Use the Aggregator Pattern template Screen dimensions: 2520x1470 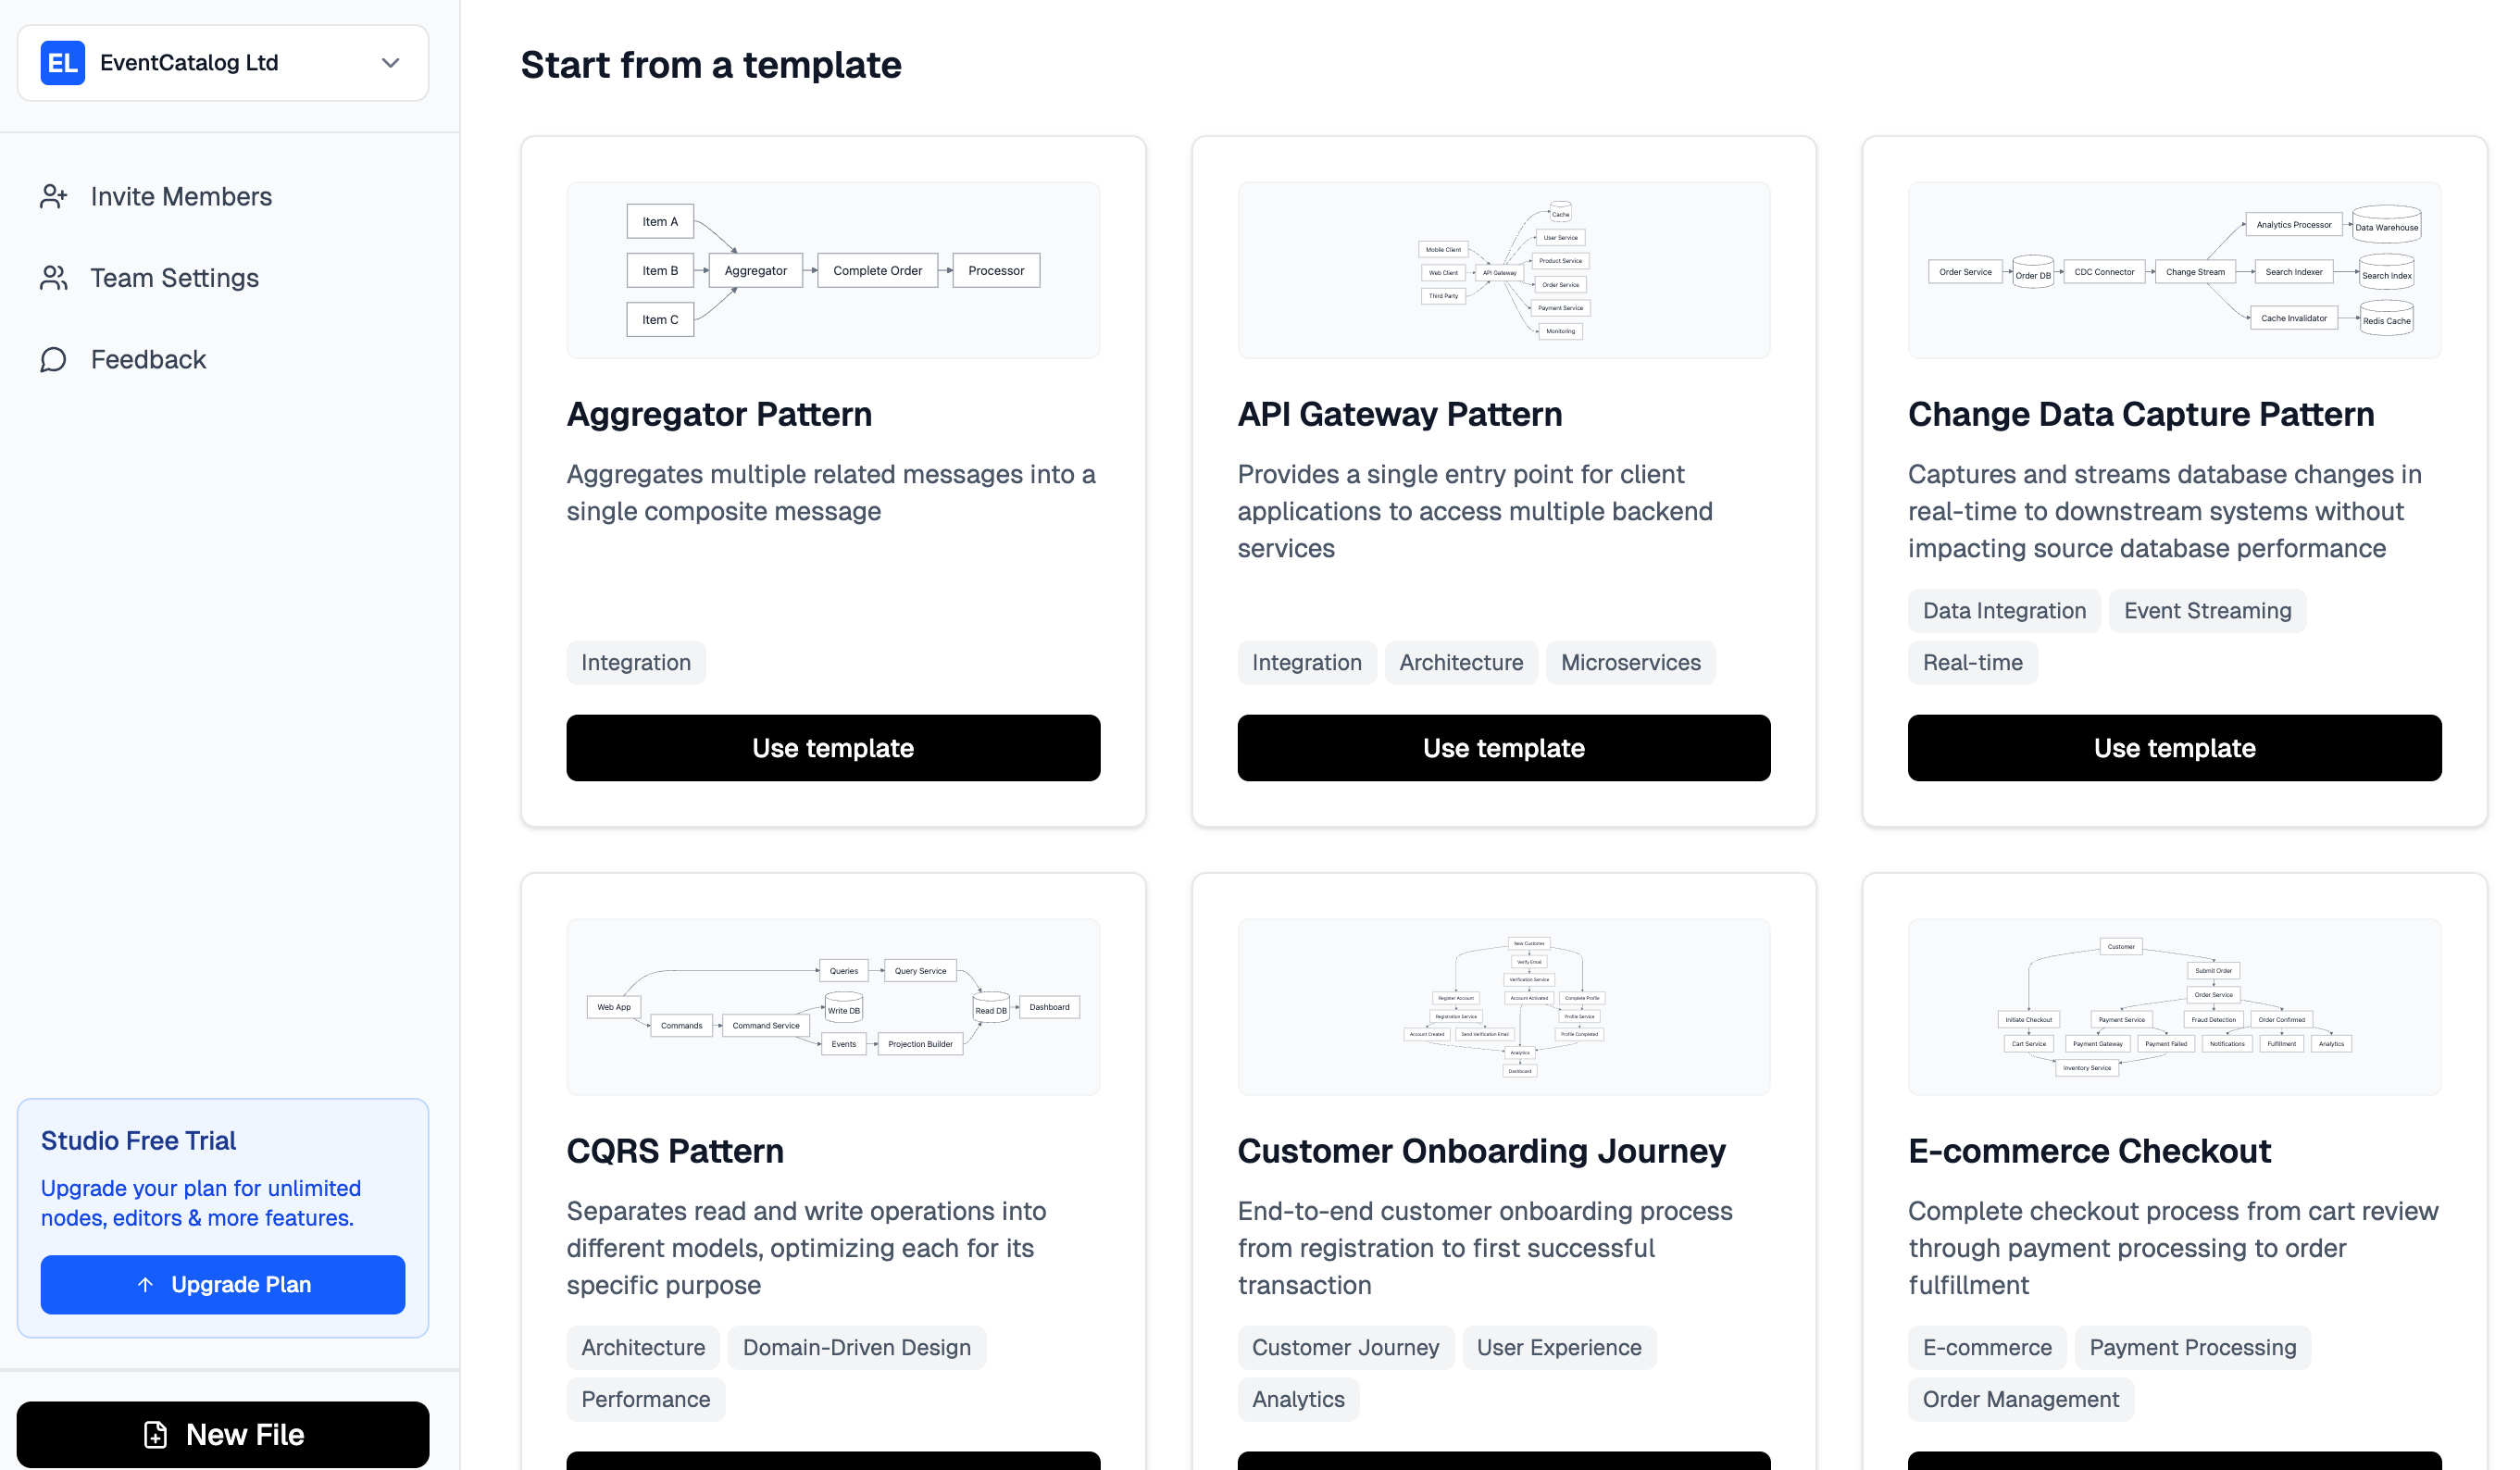832,748
